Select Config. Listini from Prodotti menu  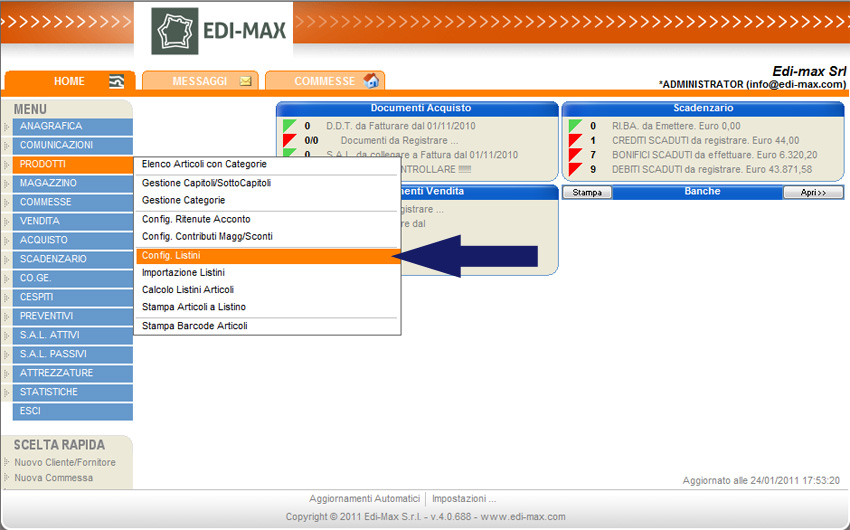tap(170, 257)
